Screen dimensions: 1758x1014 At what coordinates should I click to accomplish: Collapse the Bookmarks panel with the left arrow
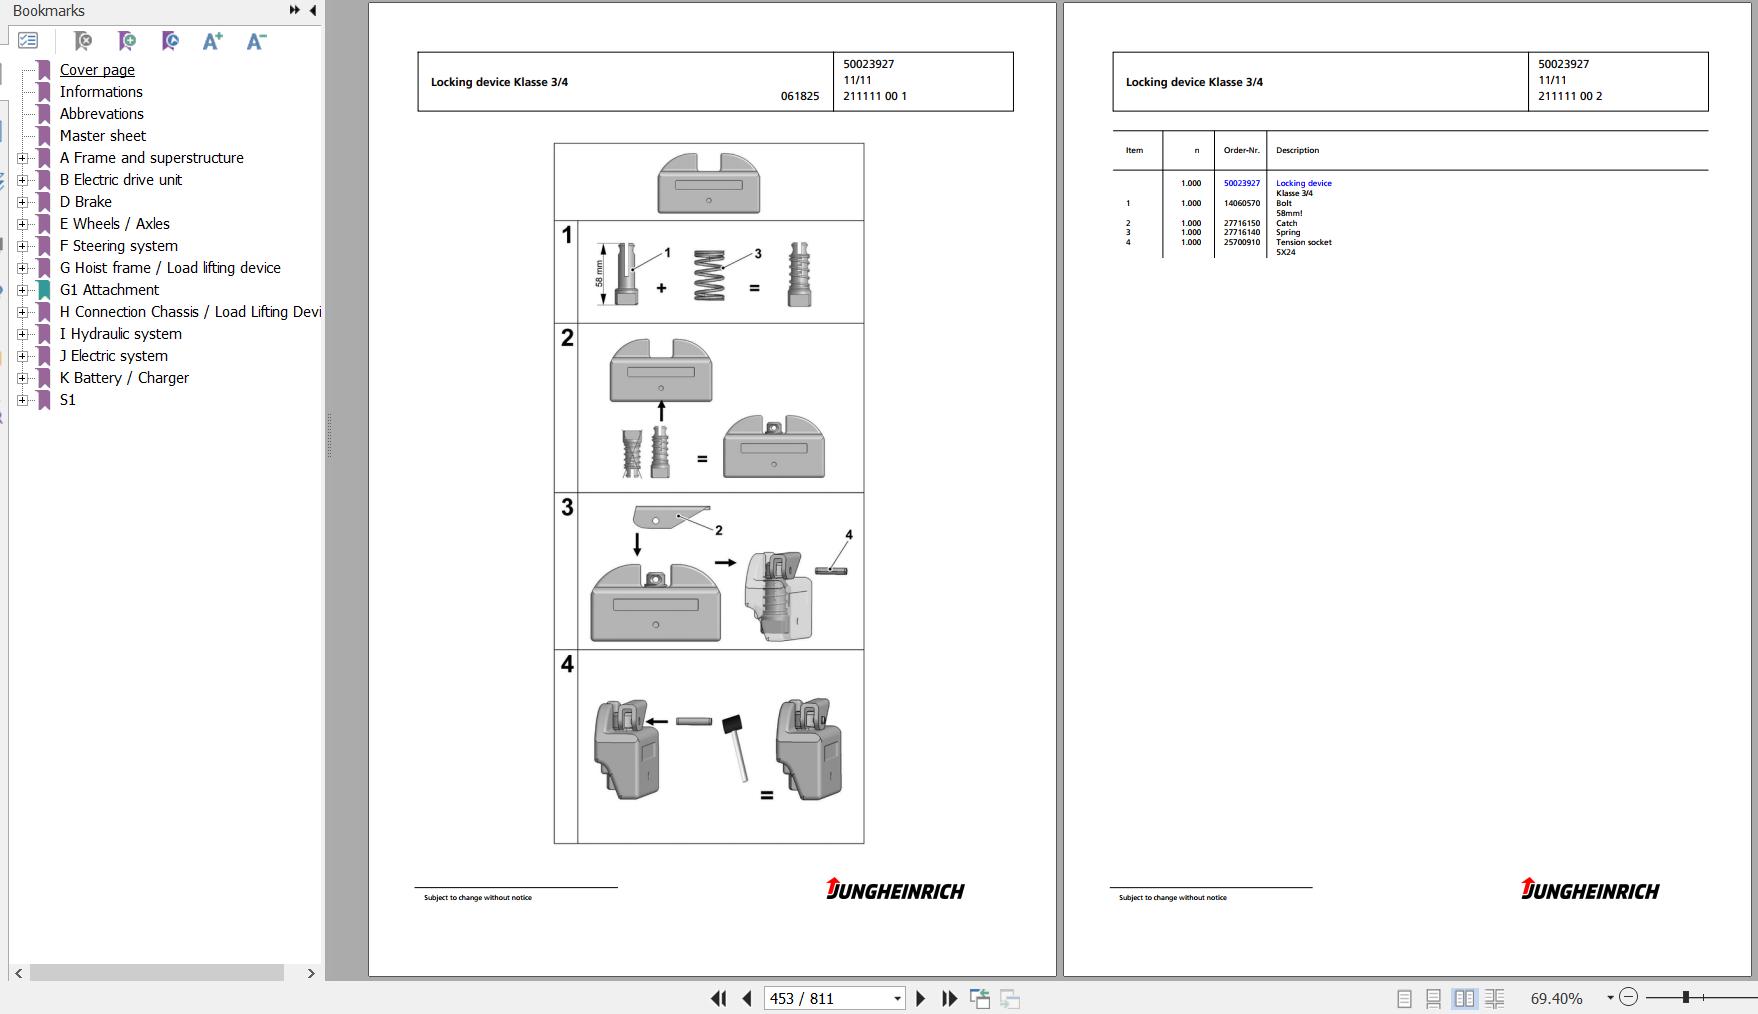coord(313,10)
